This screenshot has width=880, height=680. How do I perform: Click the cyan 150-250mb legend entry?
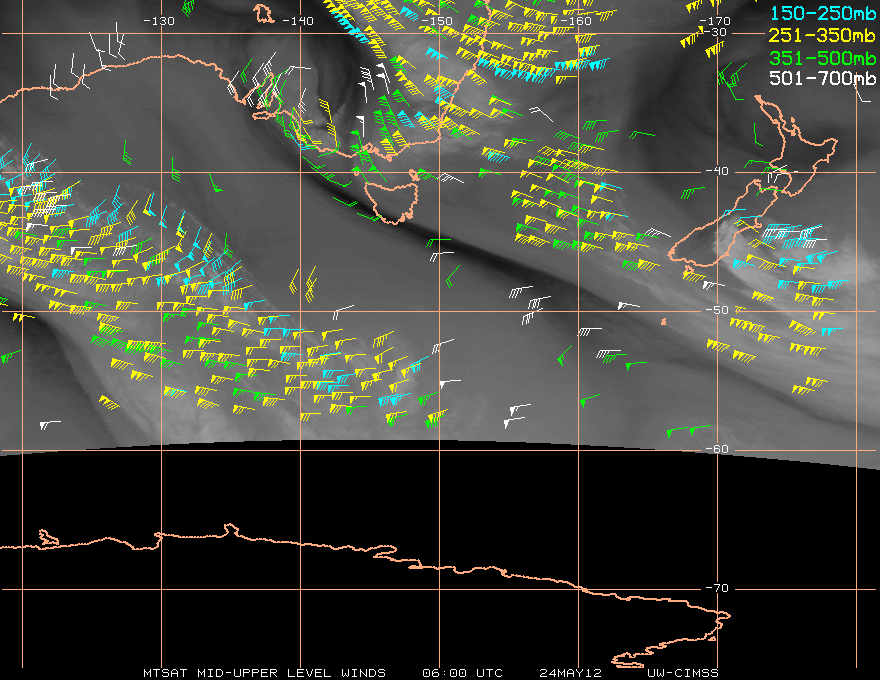pos(822,13)
